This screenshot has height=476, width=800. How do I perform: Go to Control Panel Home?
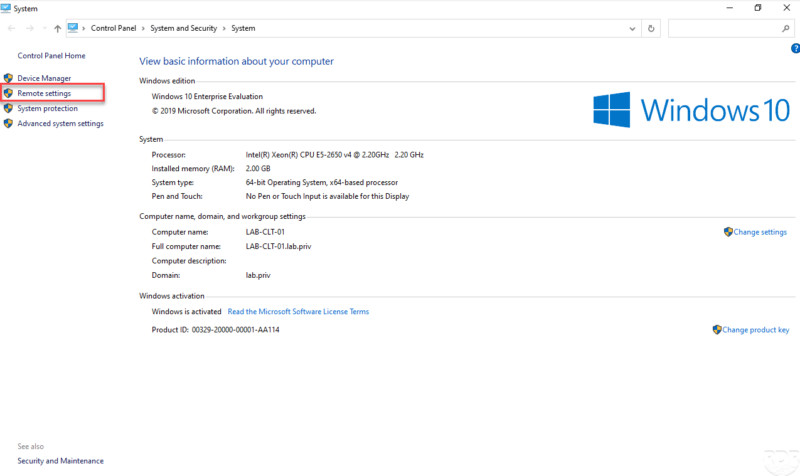click(52, 56)
